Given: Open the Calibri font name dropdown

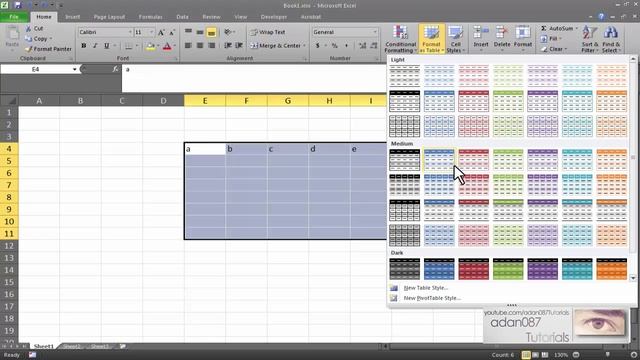Looking at the screenshot, I should coord(130,32).
